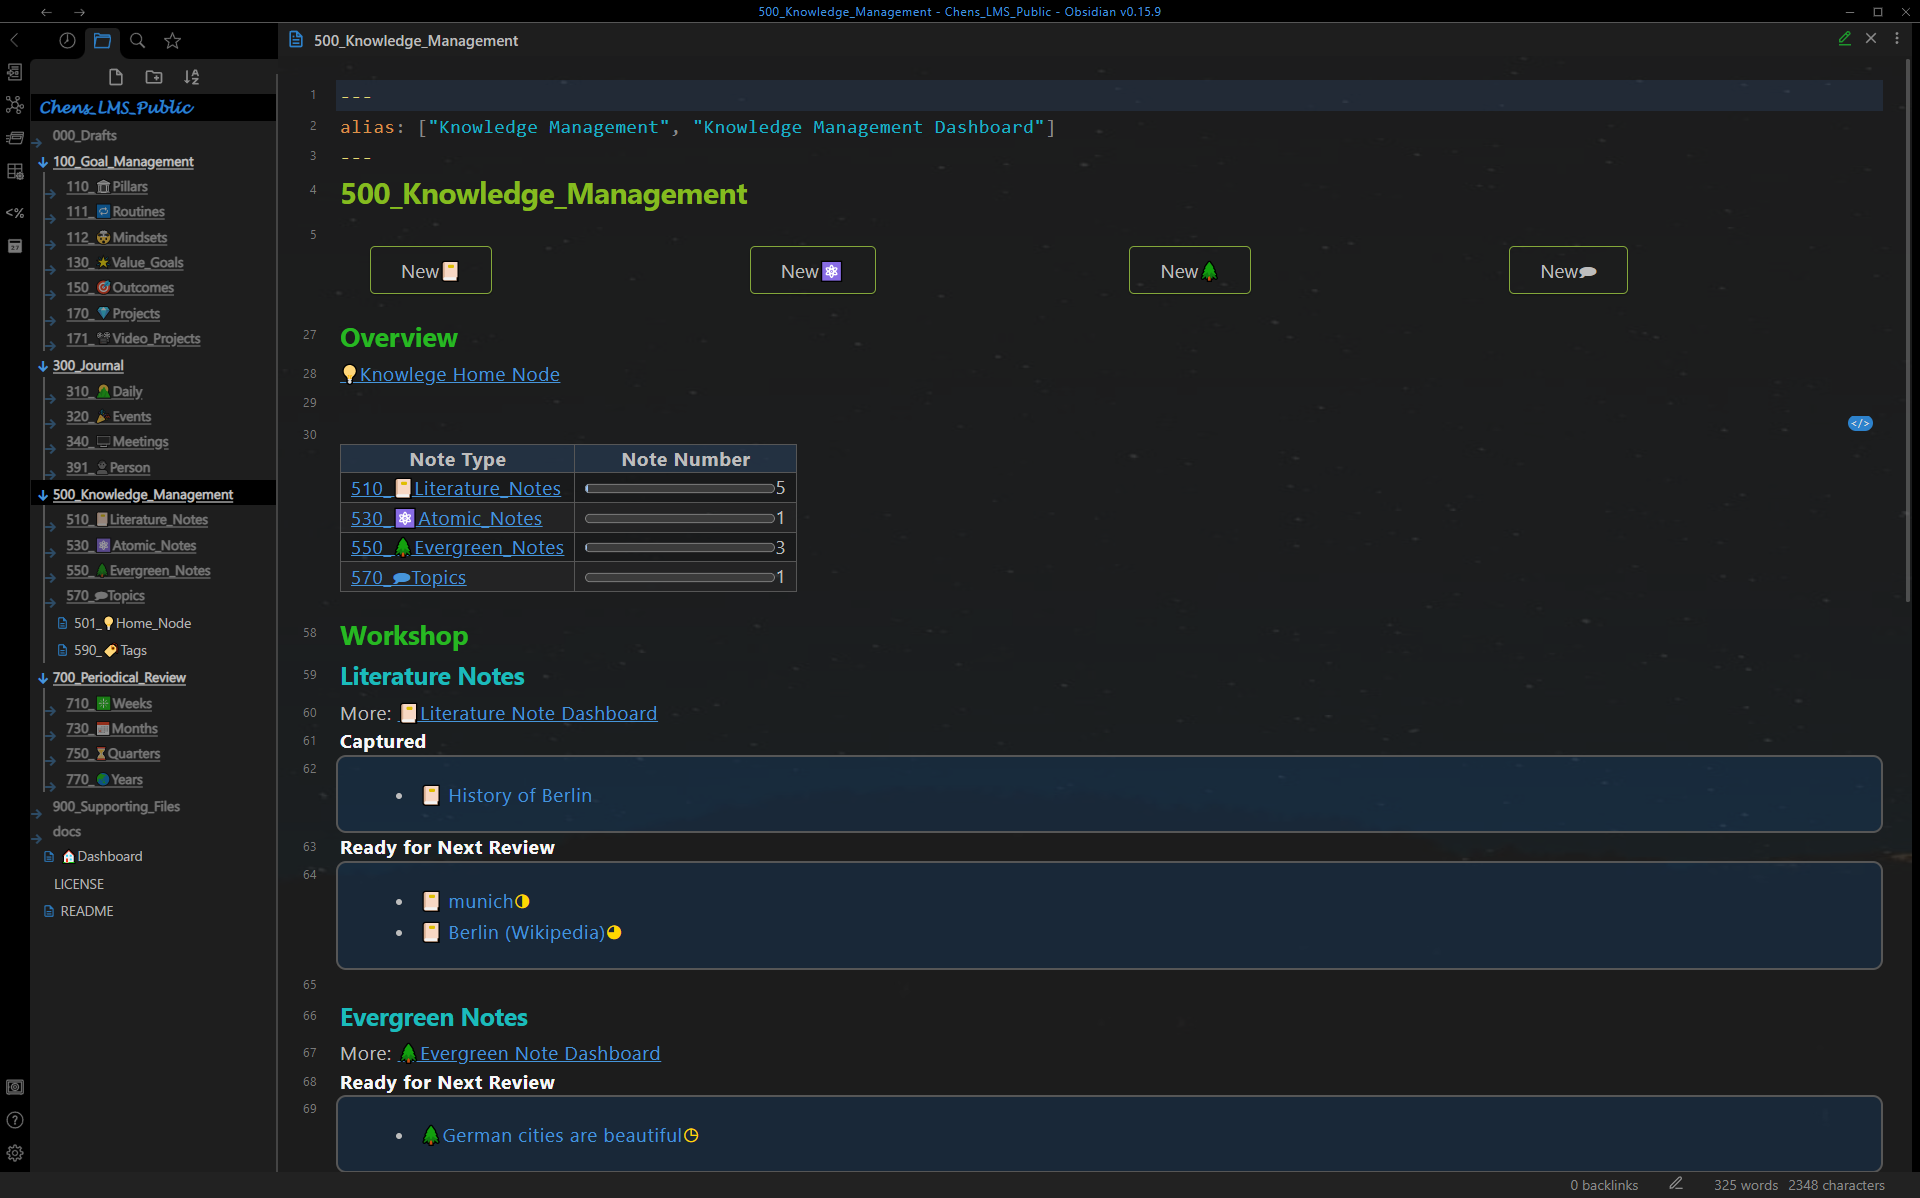Navigate back using title bar arrow
Viewport: 1920px width, 1198px height.
click(x=46, y=12)
